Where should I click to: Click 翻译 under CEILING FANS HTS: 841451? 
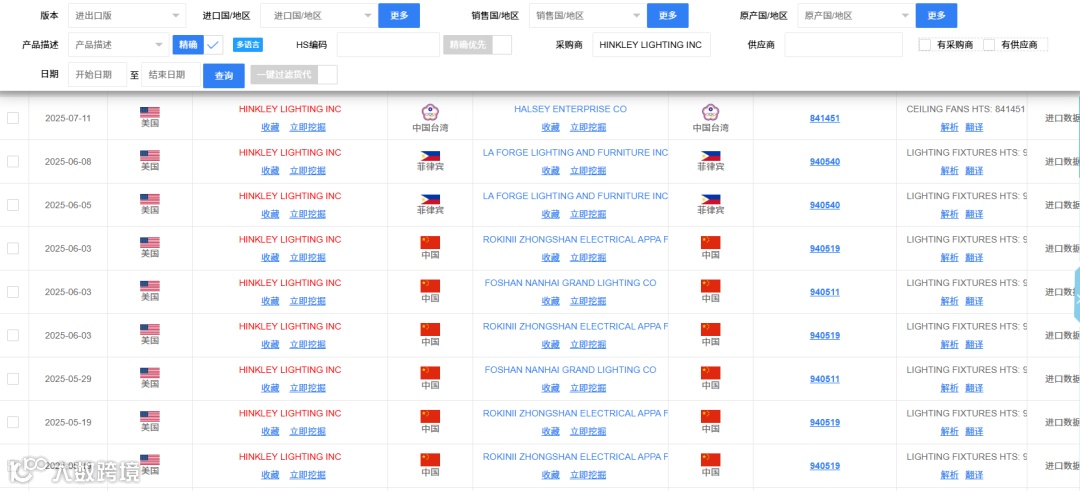point(974,127)
